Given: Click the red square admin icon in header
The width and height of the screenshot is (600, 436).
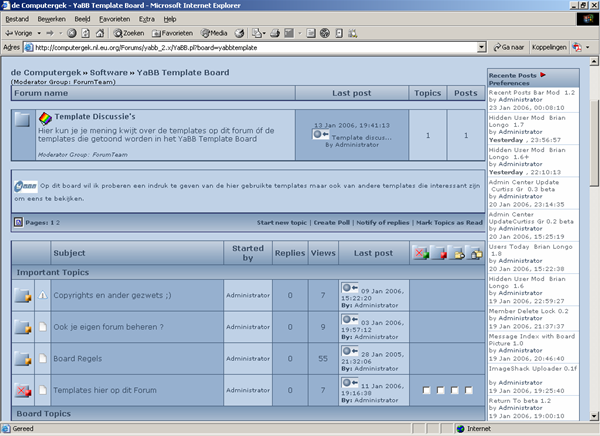Looking at the screenshot, I should pyautogui.click(x=439, y=254).
